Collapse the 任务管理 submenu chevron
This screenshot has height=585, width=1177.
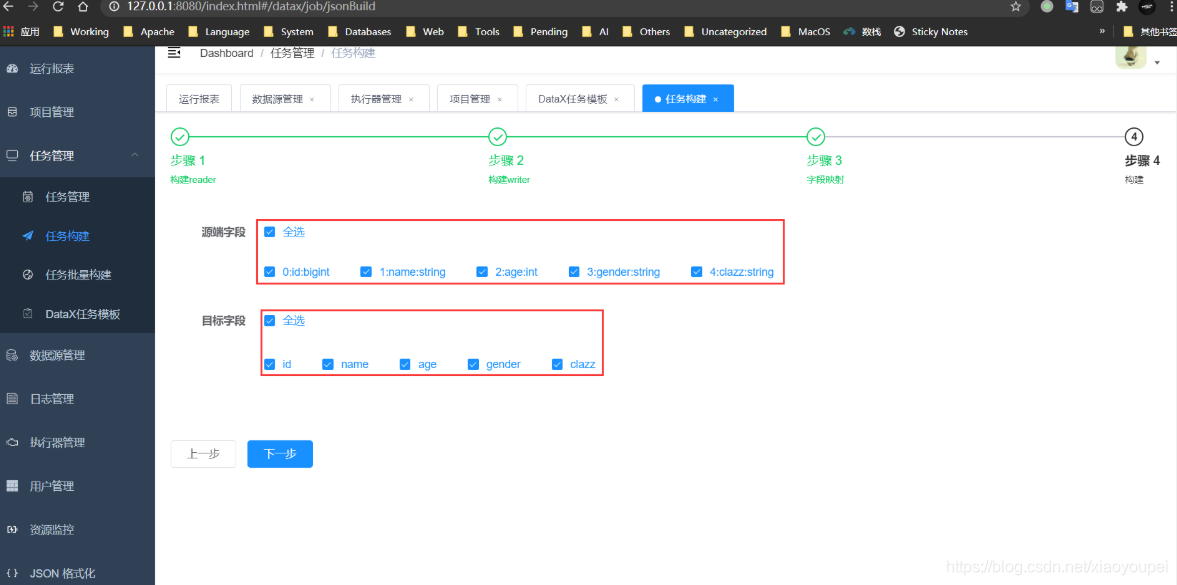(134, 155)
